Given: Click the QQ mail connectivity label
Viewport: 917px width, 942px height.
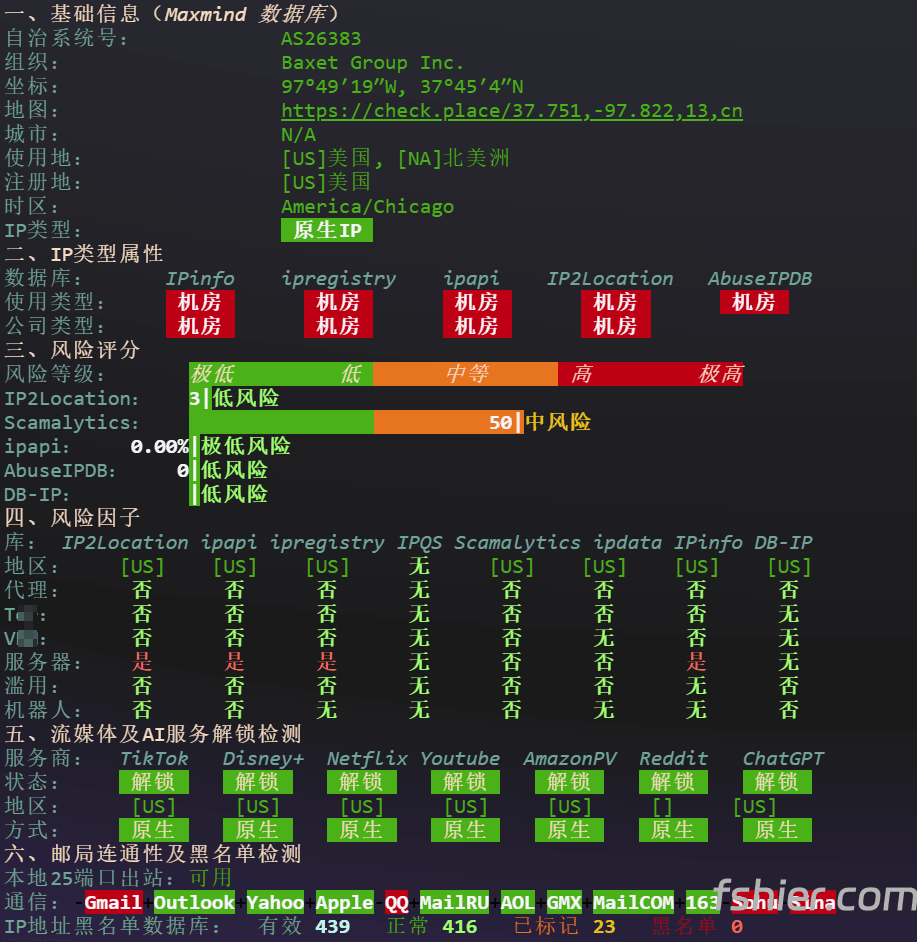Looking at the screenshot, I should 397,902.
